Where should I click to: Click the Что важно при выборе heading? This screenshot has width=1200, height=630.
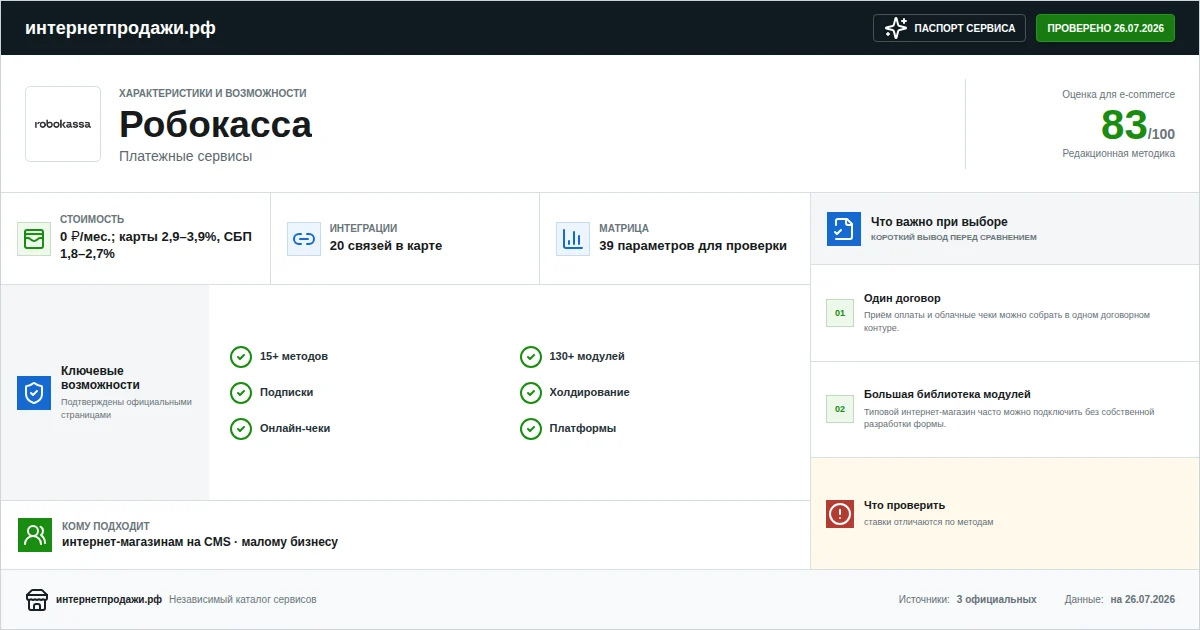(939, 222)
